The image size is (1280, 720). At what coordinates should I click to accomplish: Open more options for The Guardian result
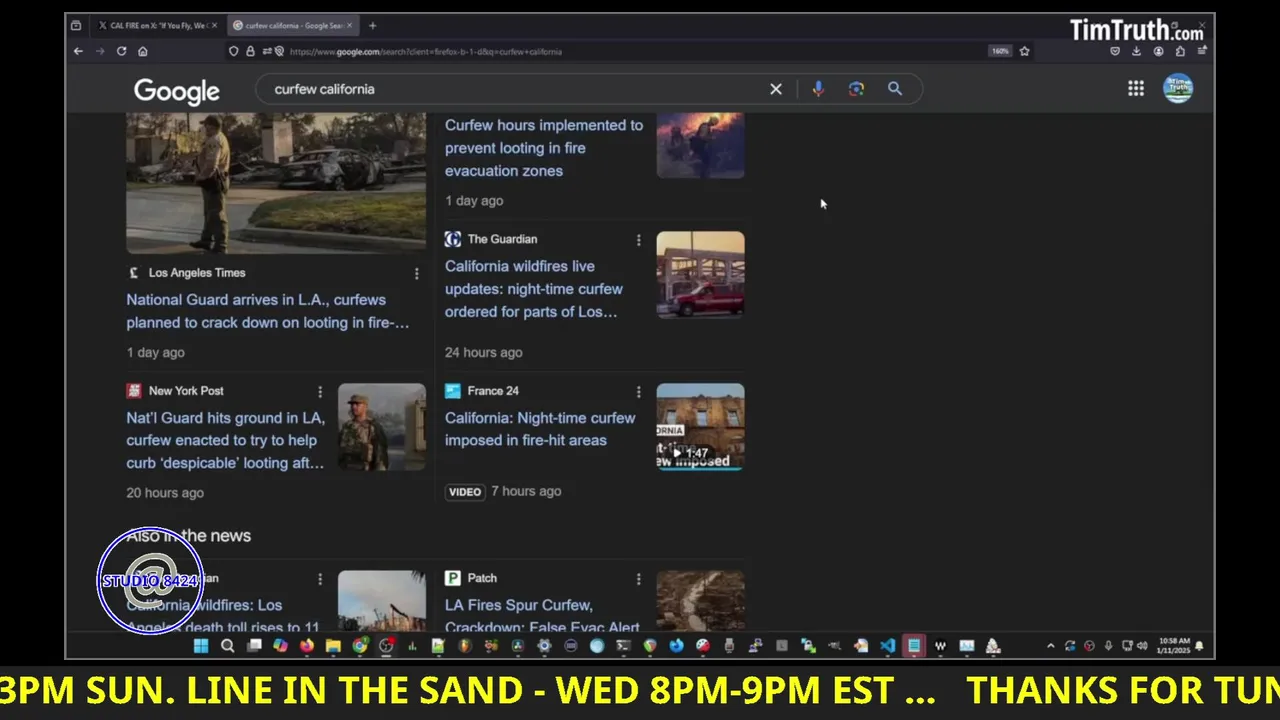[638, 240]
